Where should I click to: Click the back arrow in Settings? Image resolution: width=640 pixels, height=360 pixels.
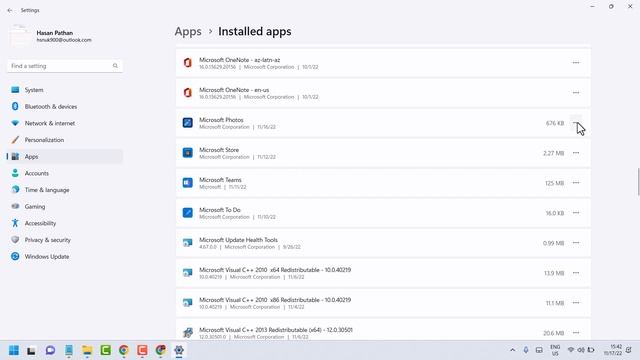click(x=10, y=10)
